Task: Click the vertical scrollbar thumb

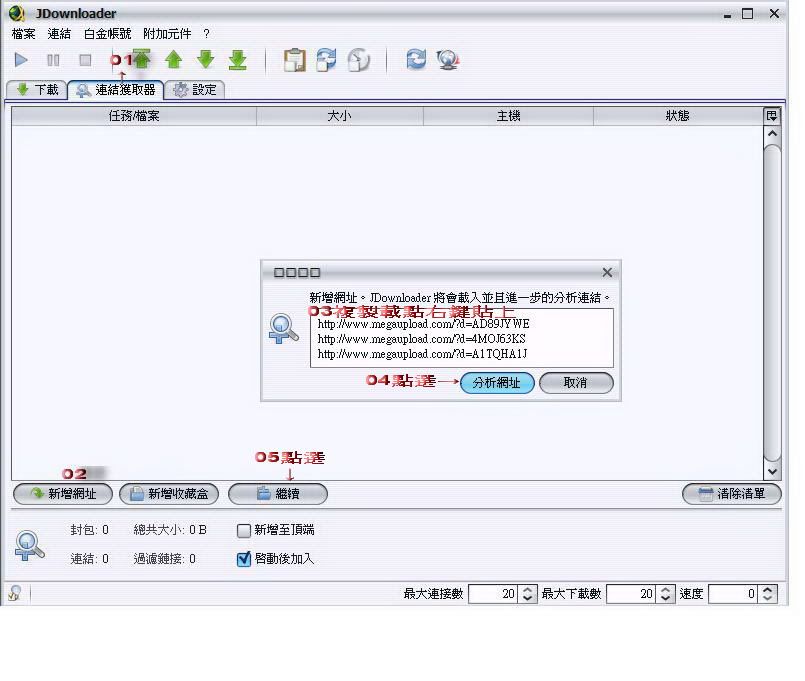Action: [772, 303]
